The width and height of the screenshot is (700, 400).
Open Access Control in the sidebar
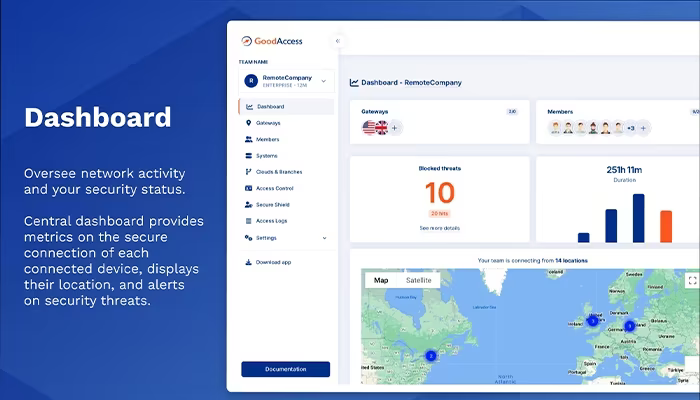[275, 188]
